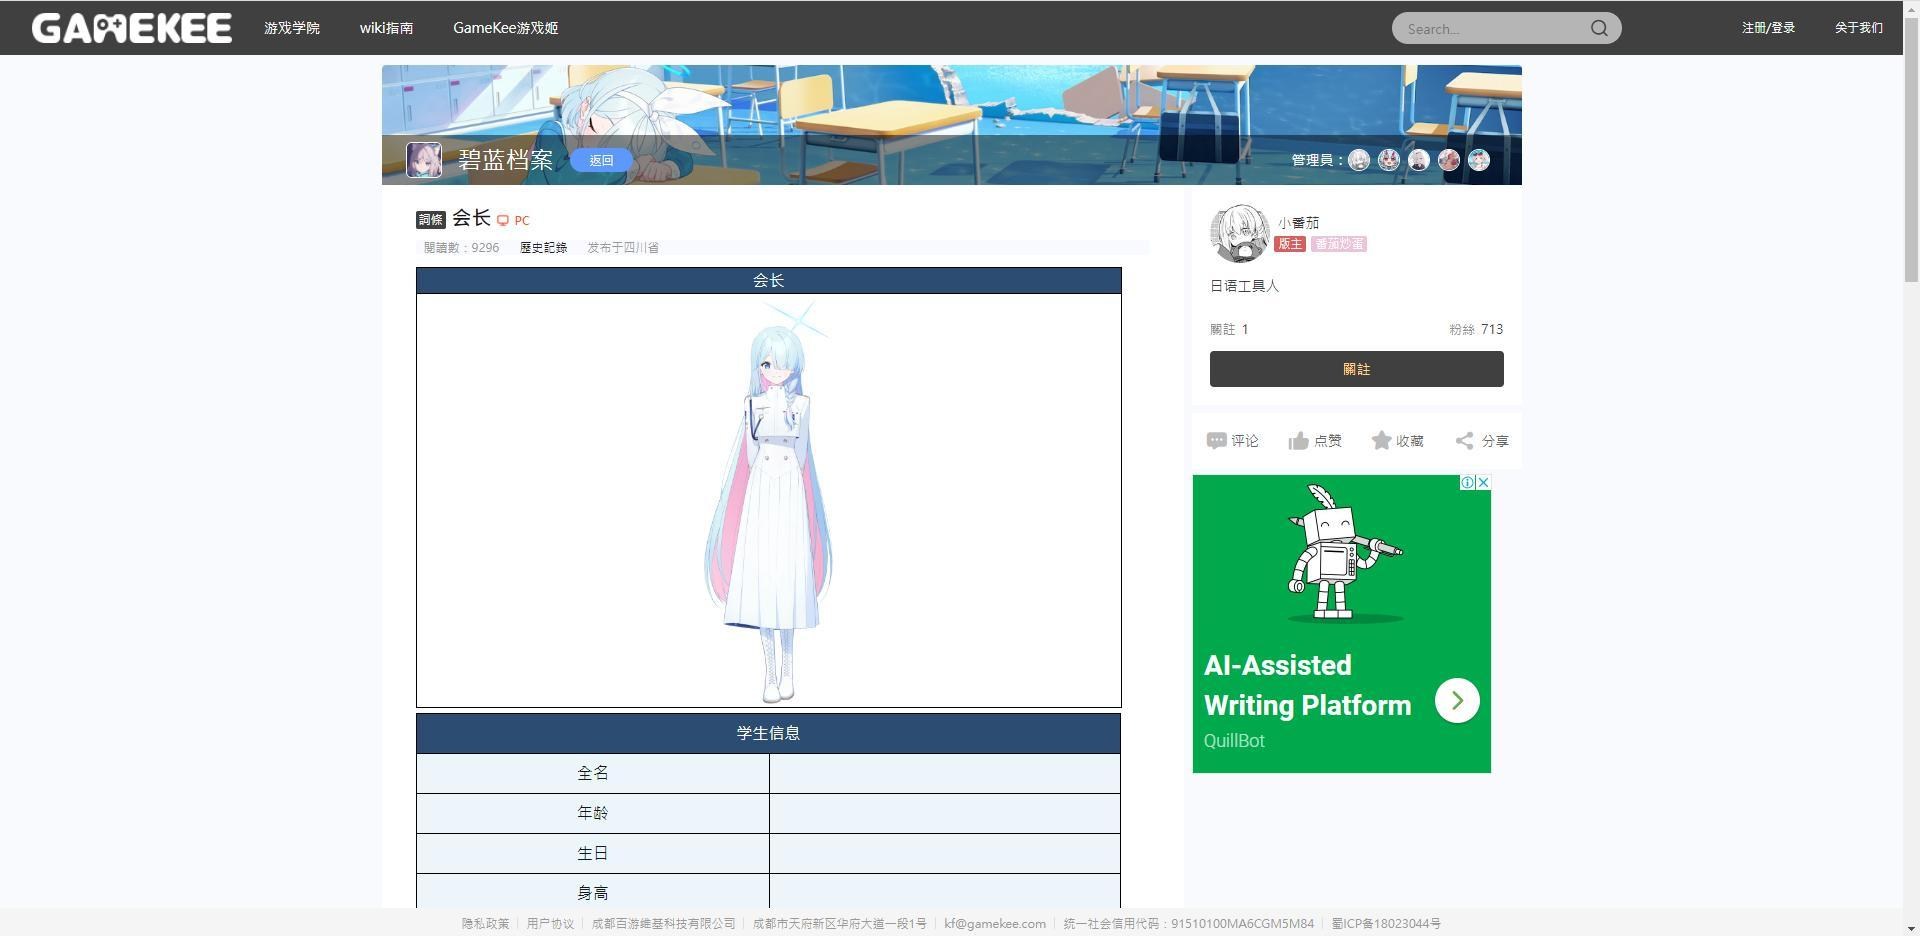This screenshot has height=936, width=1920.
Task: Click 小番茄's user avatar
Action: coord(1240,232)
